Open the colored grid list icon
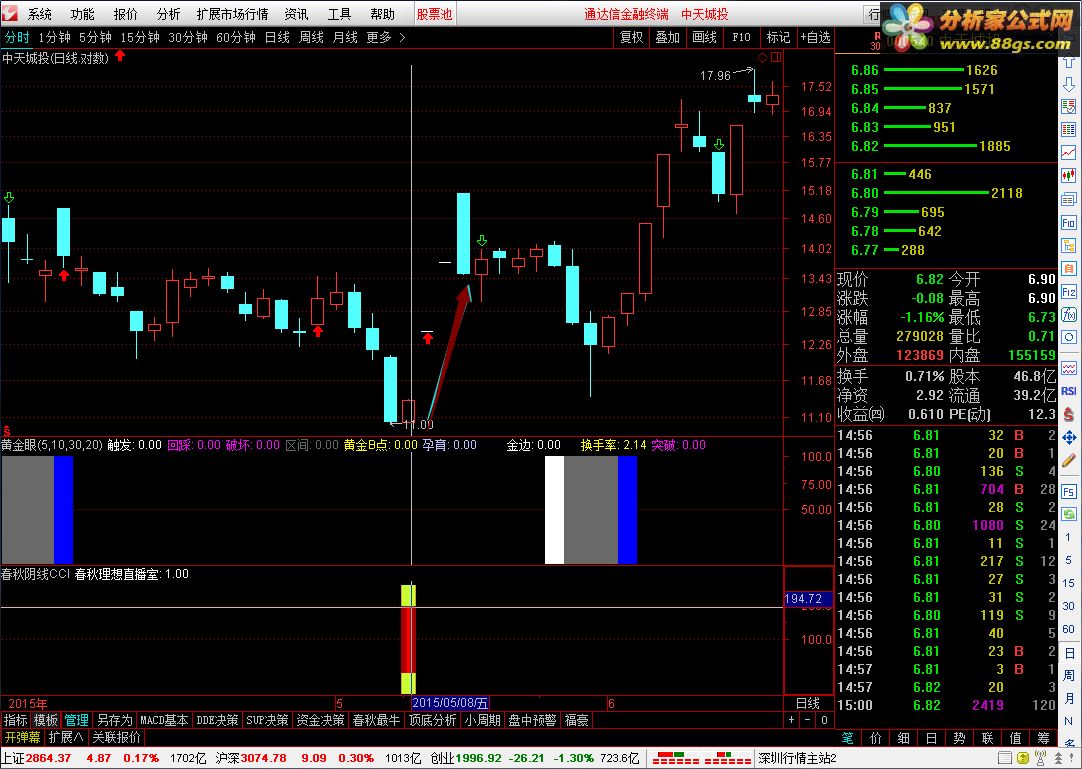 click(x=1069, y=129)
